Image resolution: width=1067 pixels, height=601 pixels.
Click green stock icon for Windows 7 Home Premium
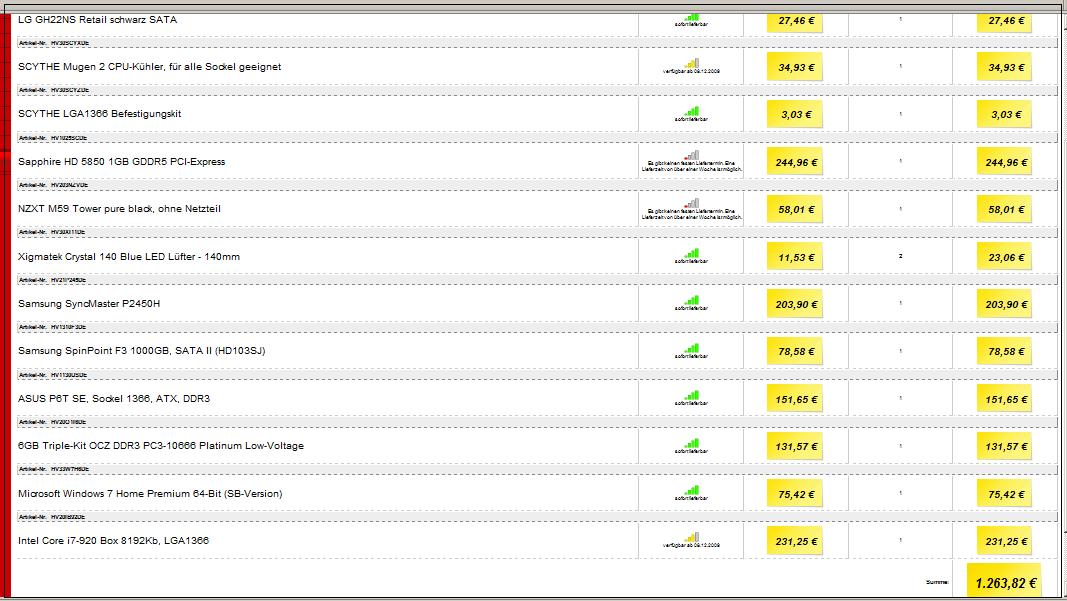click(x=691, y=490)
